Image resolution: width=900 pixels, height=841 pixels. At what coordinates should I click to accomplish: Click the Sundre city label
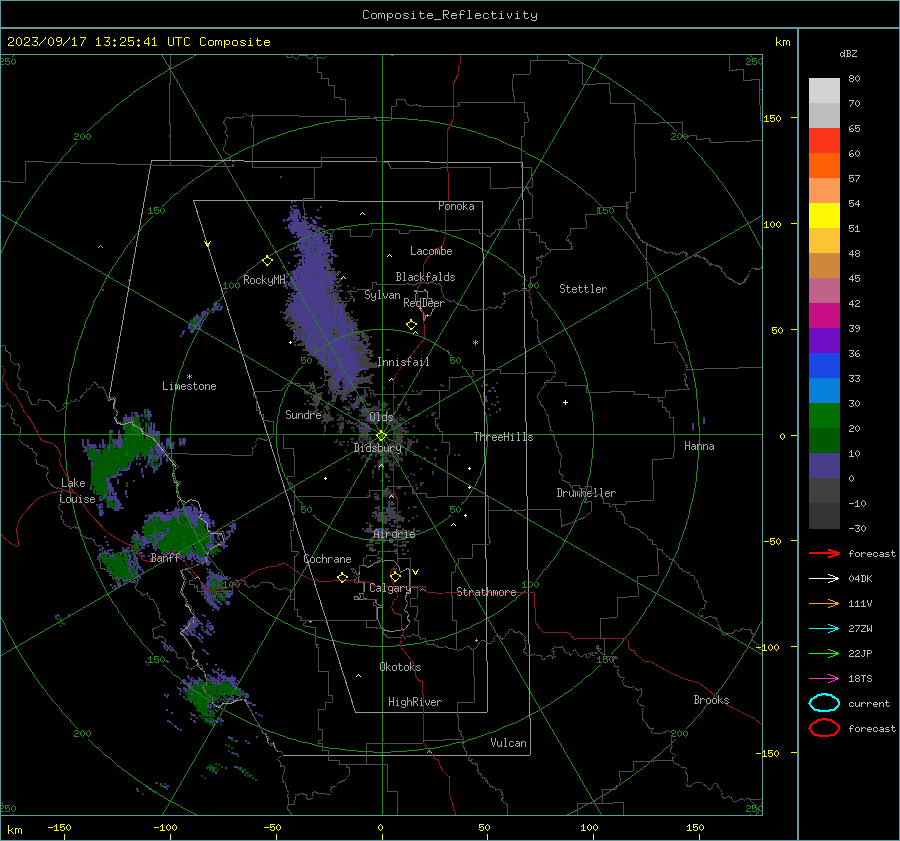click(x=303, y=415)
